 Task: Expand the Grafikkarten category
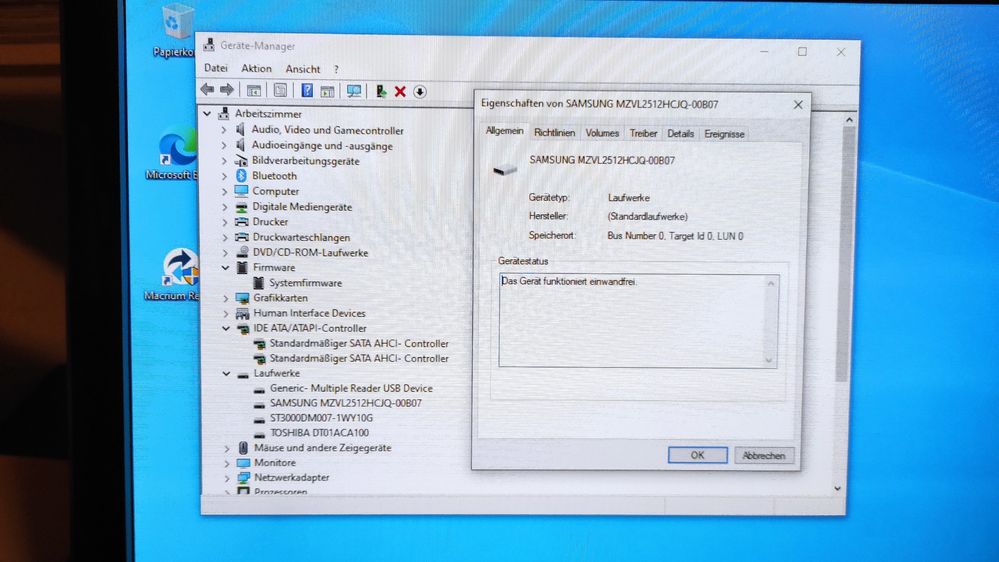pyautogui.click(x=225, y=298)
